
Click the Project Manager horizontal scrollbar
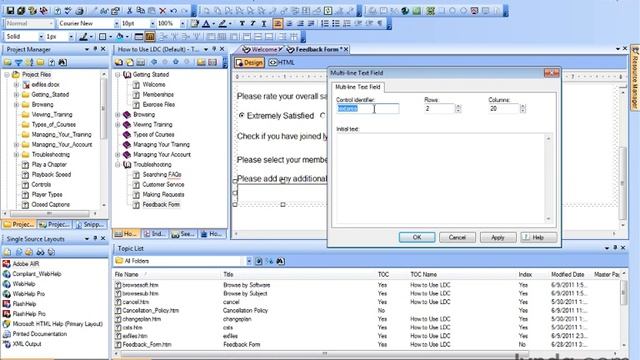pyautogui.click(x=50, y=213)
